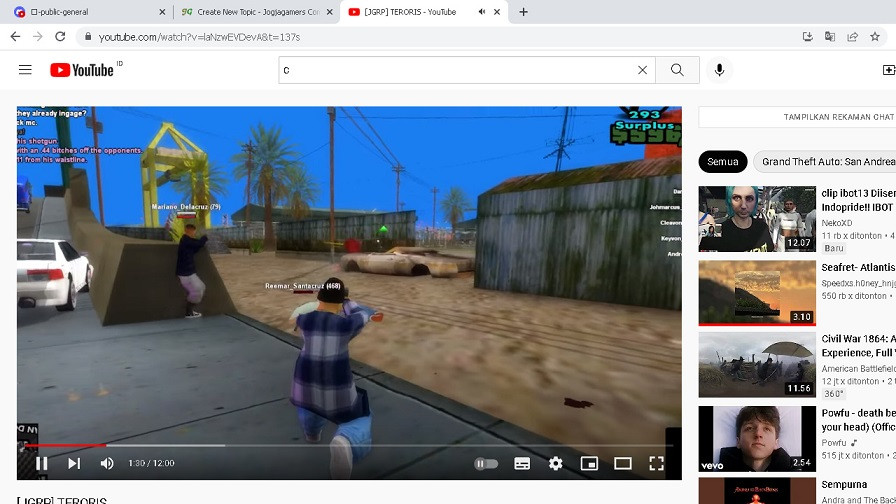Switch to the miniplayer
Viewport: 896px width, 504px height.
coord(589,463)
